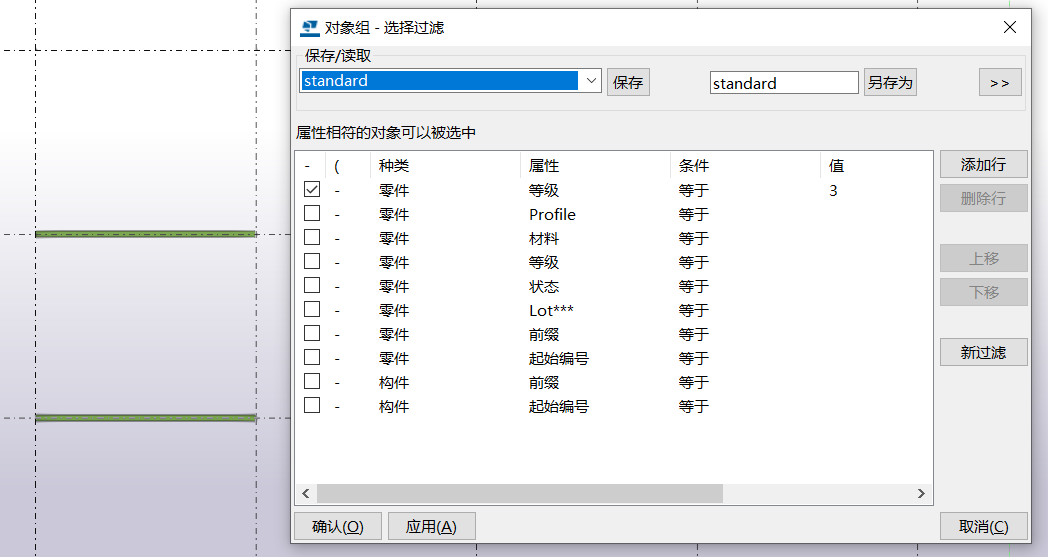Select the upper green beam in model view
This screenshot has height=557, width=1048.
pyautogui.click(x=146, y=234)
